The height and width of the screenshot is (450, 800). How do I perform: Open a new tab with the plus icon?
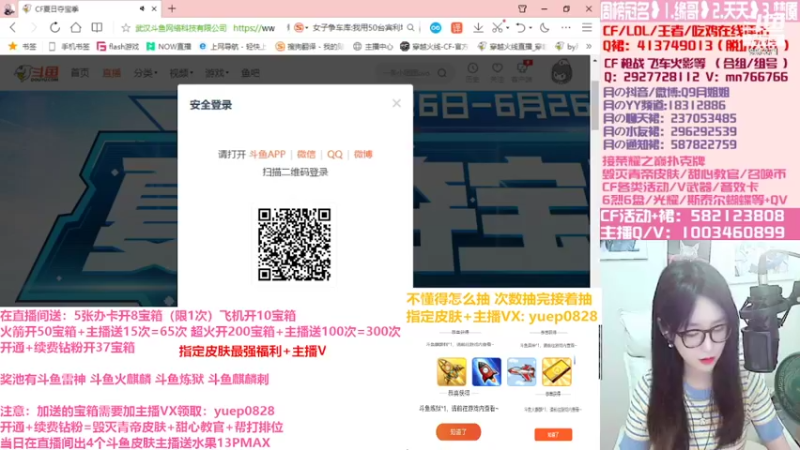[x=172, y=8]
